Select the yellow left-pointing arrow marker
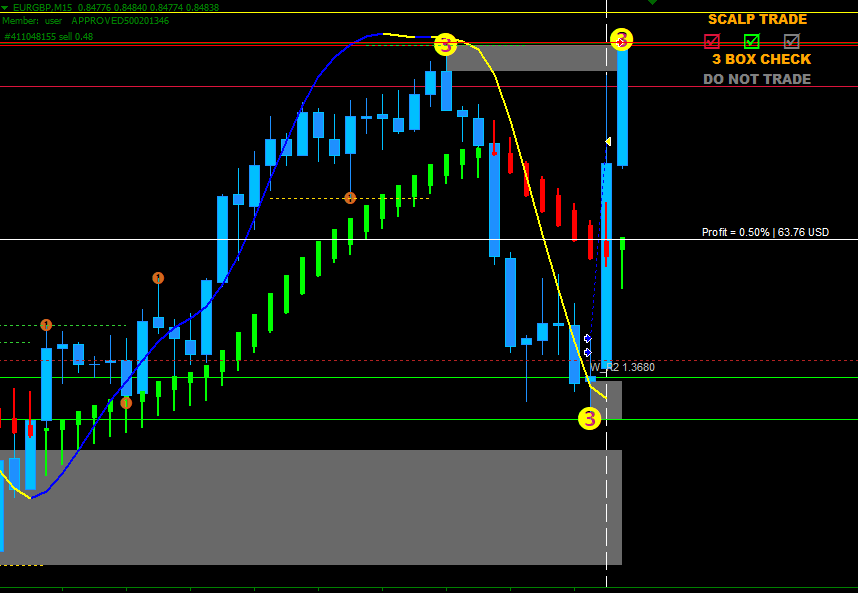The image size is (858, 593). pyautogui.click(x=608, y=142)
